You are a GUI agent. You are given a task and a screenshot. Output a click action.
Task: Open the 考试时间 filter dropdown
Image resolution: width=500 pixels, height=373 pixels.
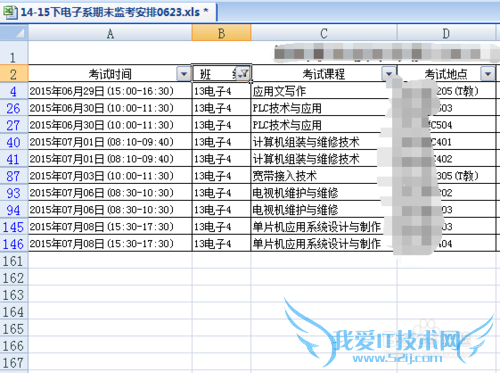tap(184, 74)
